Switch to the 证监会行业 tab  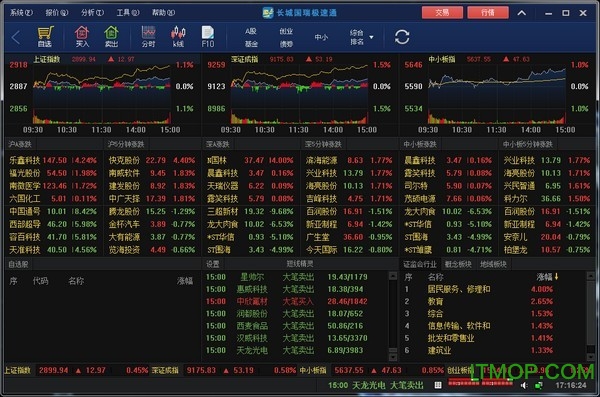pyautogui.click(x=420, y=264)
